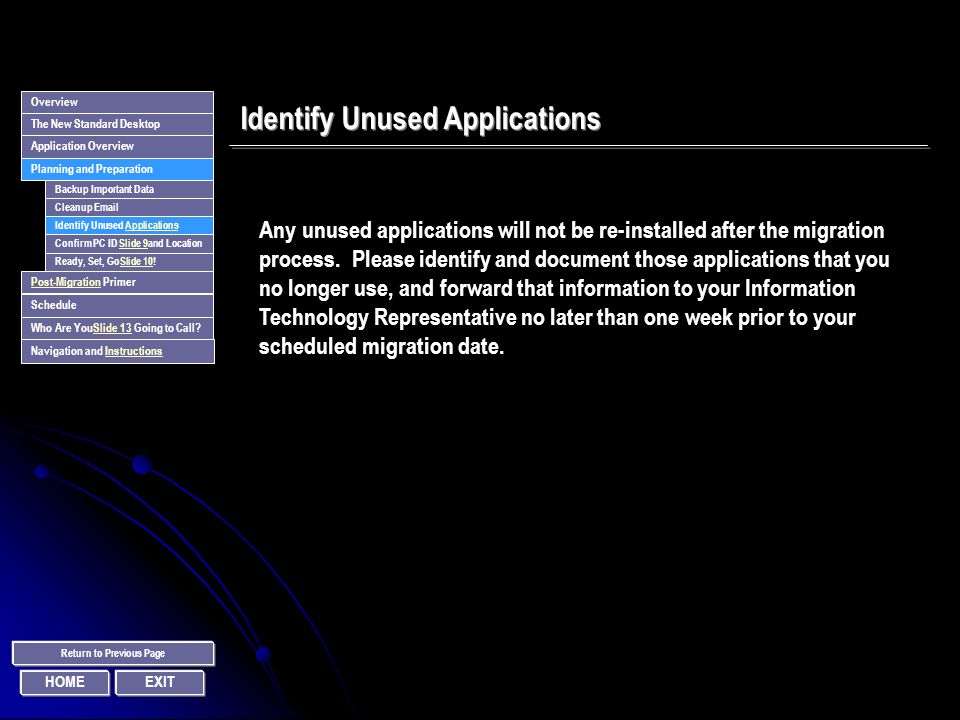Screen dimensions: 960x720
Task: Open Confirm PC ID and Location item
Action: pyautogui.click(x=130, y=243)
